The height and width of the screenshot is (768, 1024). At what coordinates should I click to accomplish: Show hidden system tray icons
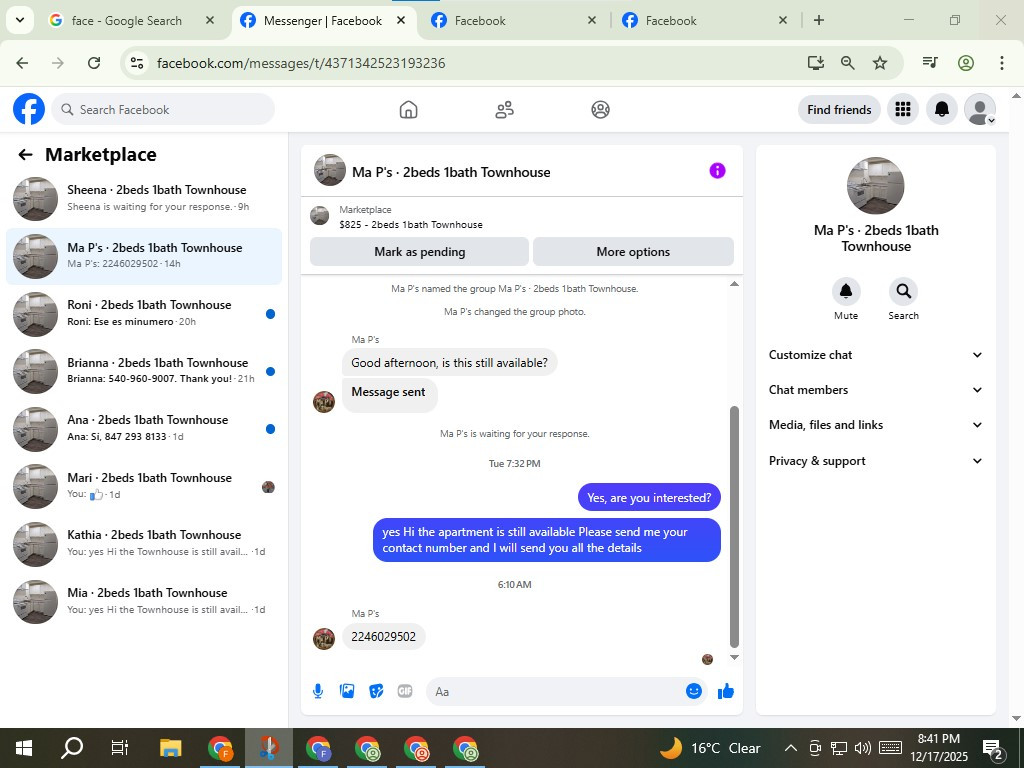point(790,748)
